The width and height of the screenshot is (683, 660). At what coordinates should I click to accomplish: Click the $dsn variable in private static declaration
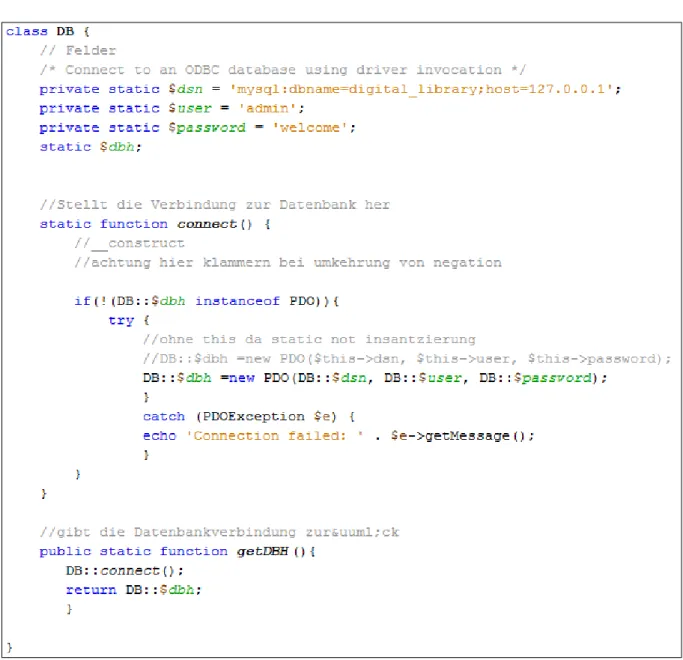[x=186, y=89]
